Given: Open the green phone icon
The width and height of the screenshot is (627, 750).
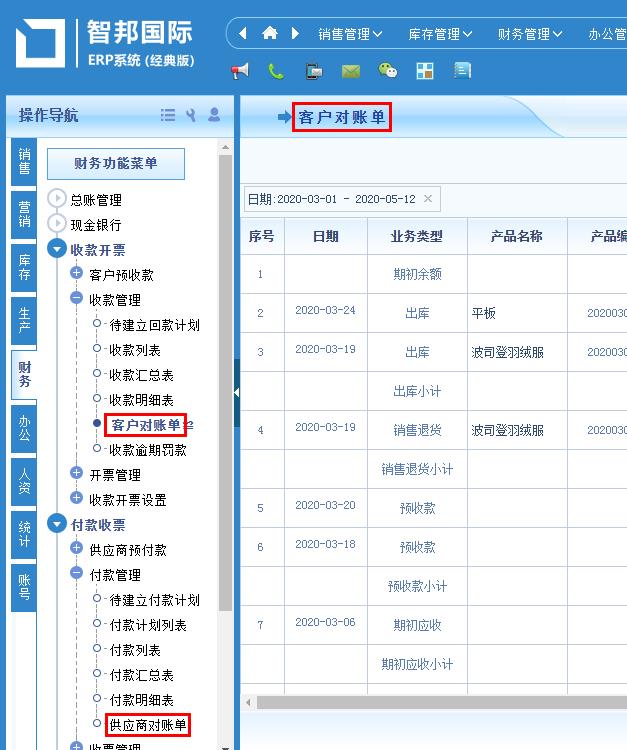Looking at the screenshot, I should tap(276, 71).
